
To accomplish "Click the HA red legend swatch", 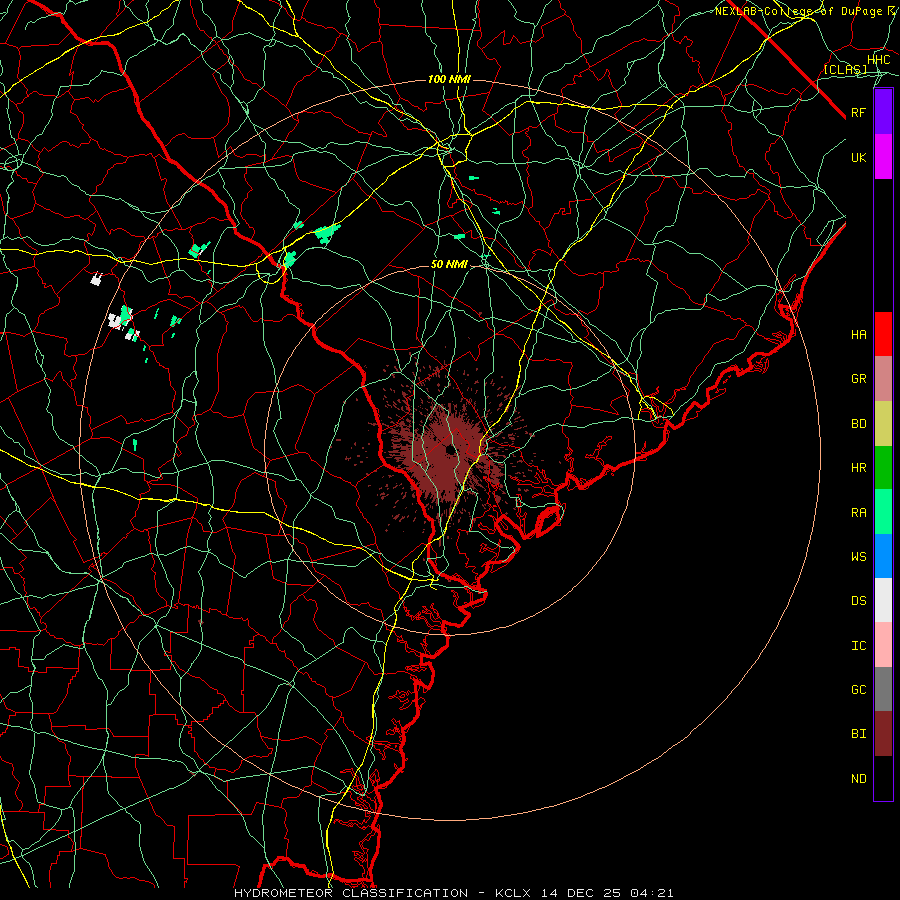I will [x=883, y=334].
